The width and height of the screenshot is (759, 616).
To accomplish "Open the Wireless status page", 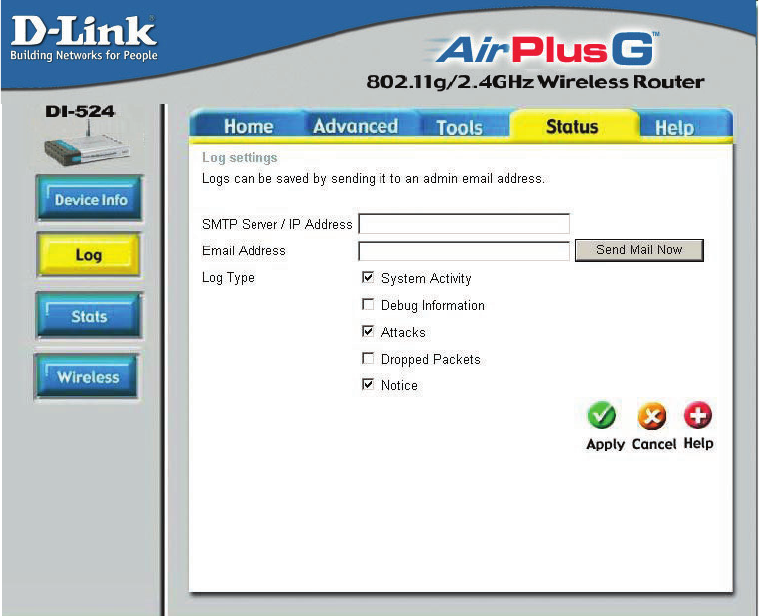I will pyautogui.click(x=88, y=376).
